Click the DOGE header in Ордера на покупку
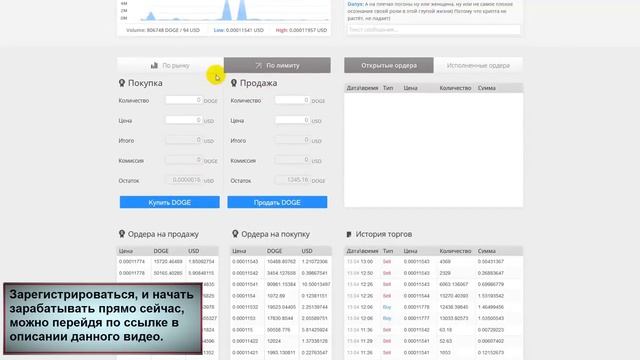 click(274, 251)
